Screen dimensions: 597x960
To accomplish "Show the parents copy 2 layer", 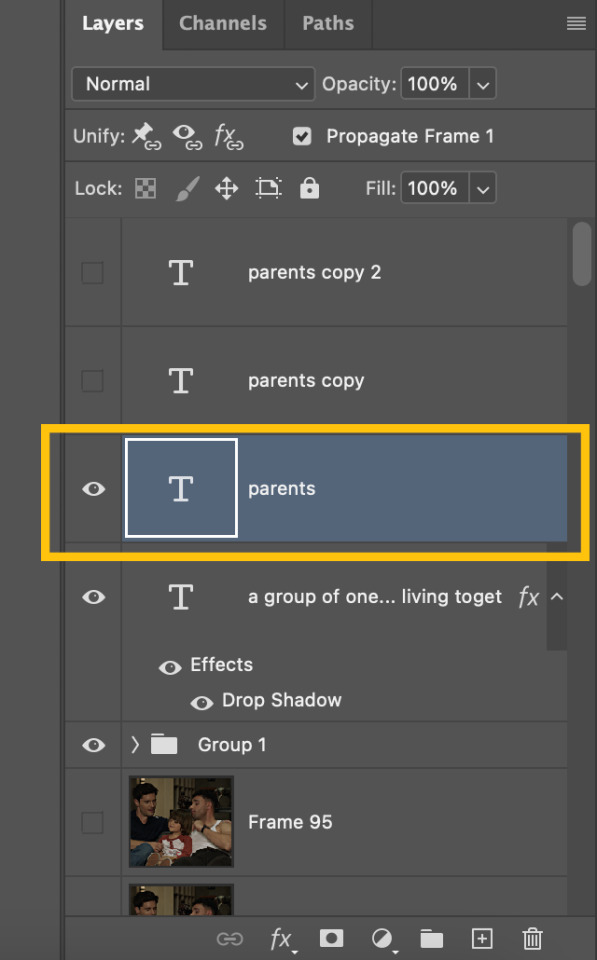I will tap(92, 272).
